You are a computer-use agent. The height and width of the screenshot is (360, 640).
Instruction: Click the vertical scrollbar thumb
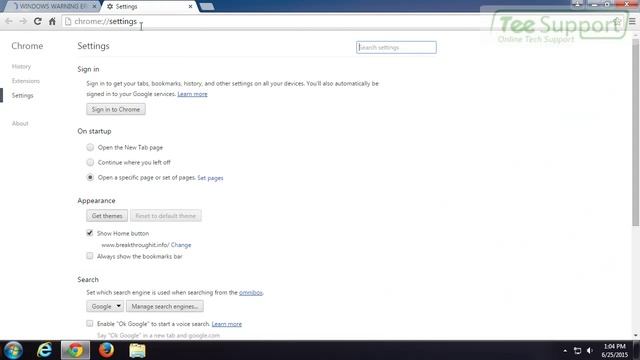click(636, 133)
